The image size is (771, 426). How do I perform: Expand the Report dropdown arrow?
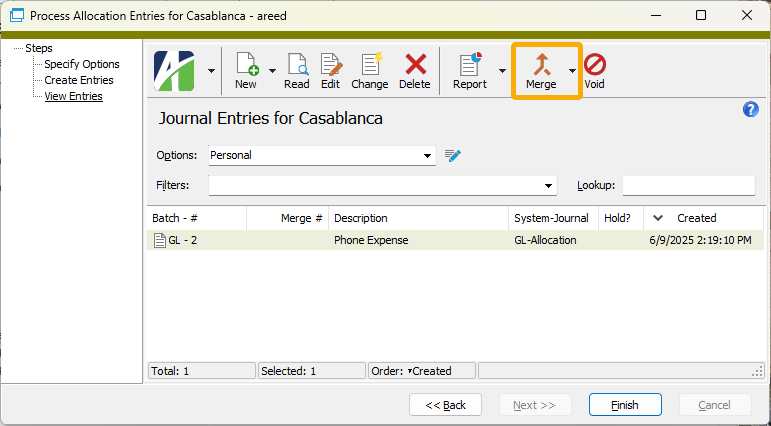502,71
